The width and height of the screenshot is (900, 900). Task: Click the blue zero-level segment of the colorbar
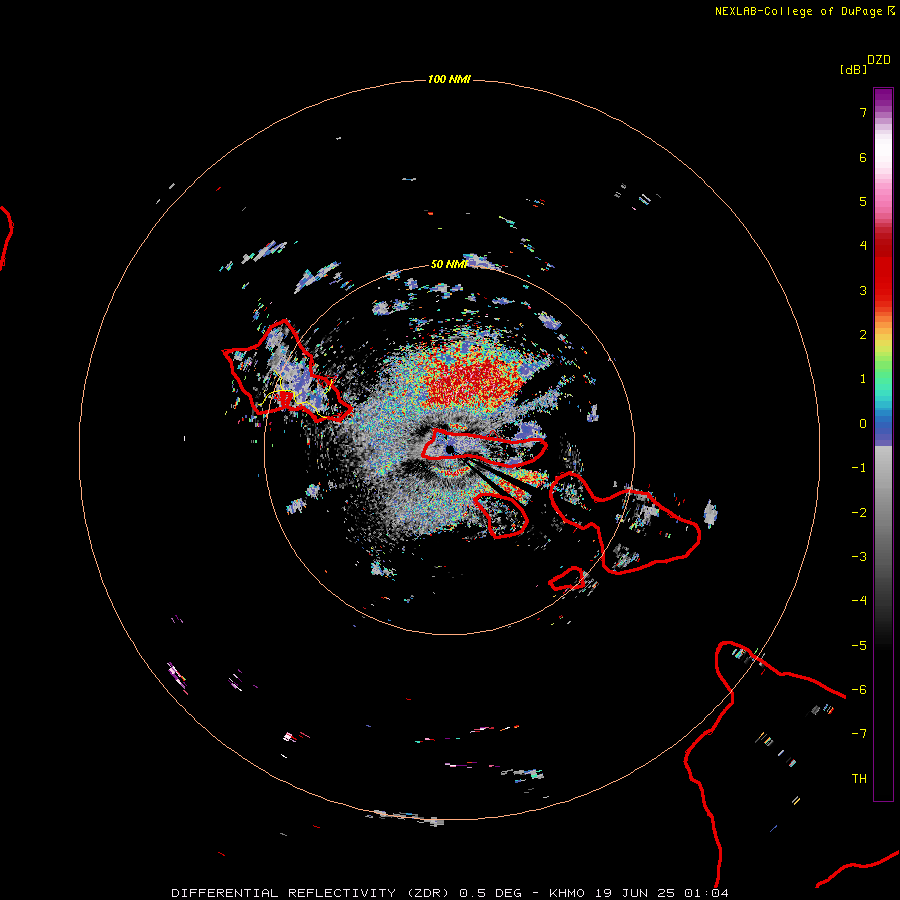[883, 429]
